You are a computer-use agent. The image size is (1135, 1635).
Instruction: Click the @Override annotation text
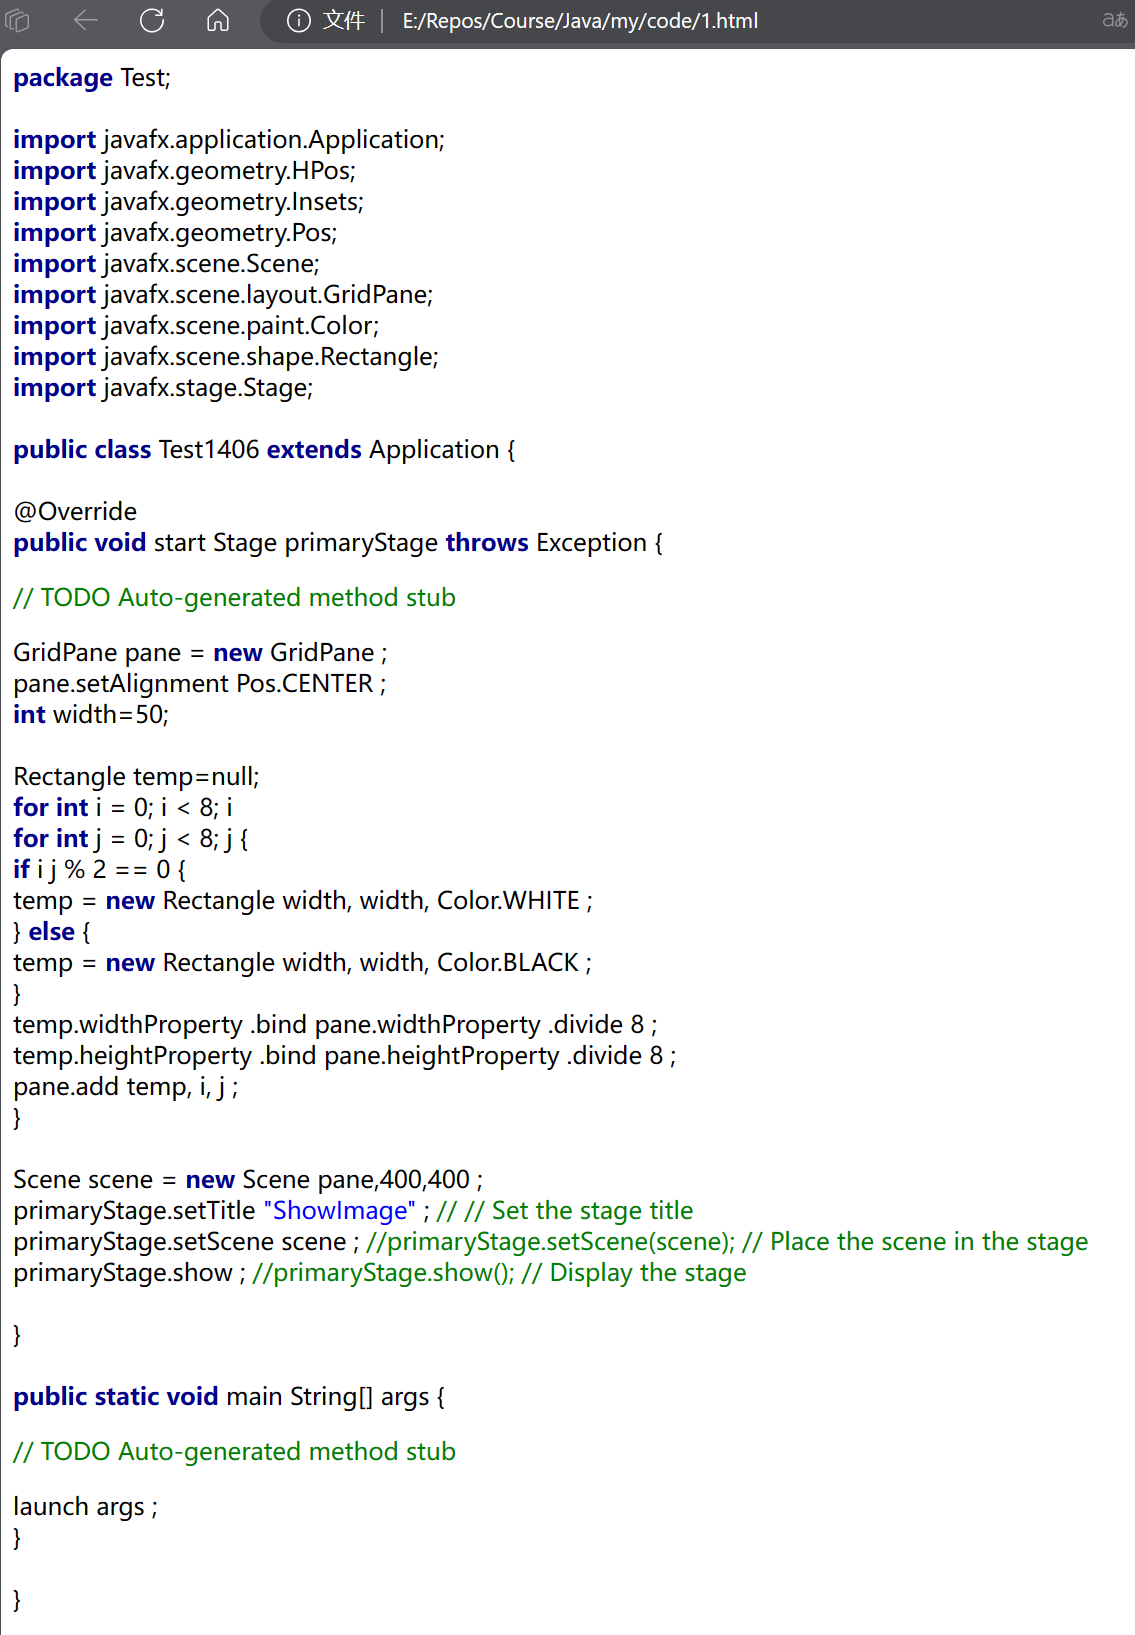click(x=75, y=512)
